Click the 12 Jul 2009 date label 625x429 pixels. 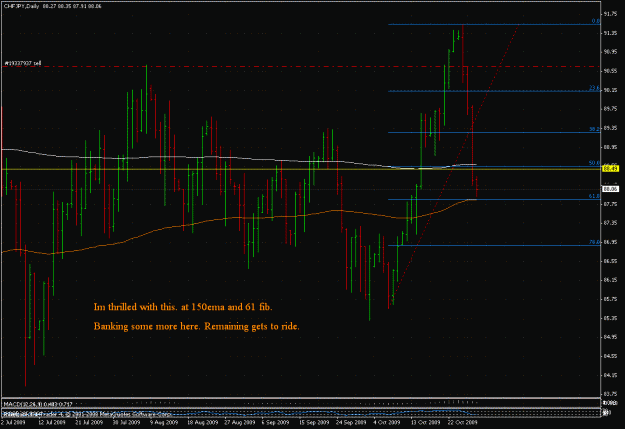point(52,422)
